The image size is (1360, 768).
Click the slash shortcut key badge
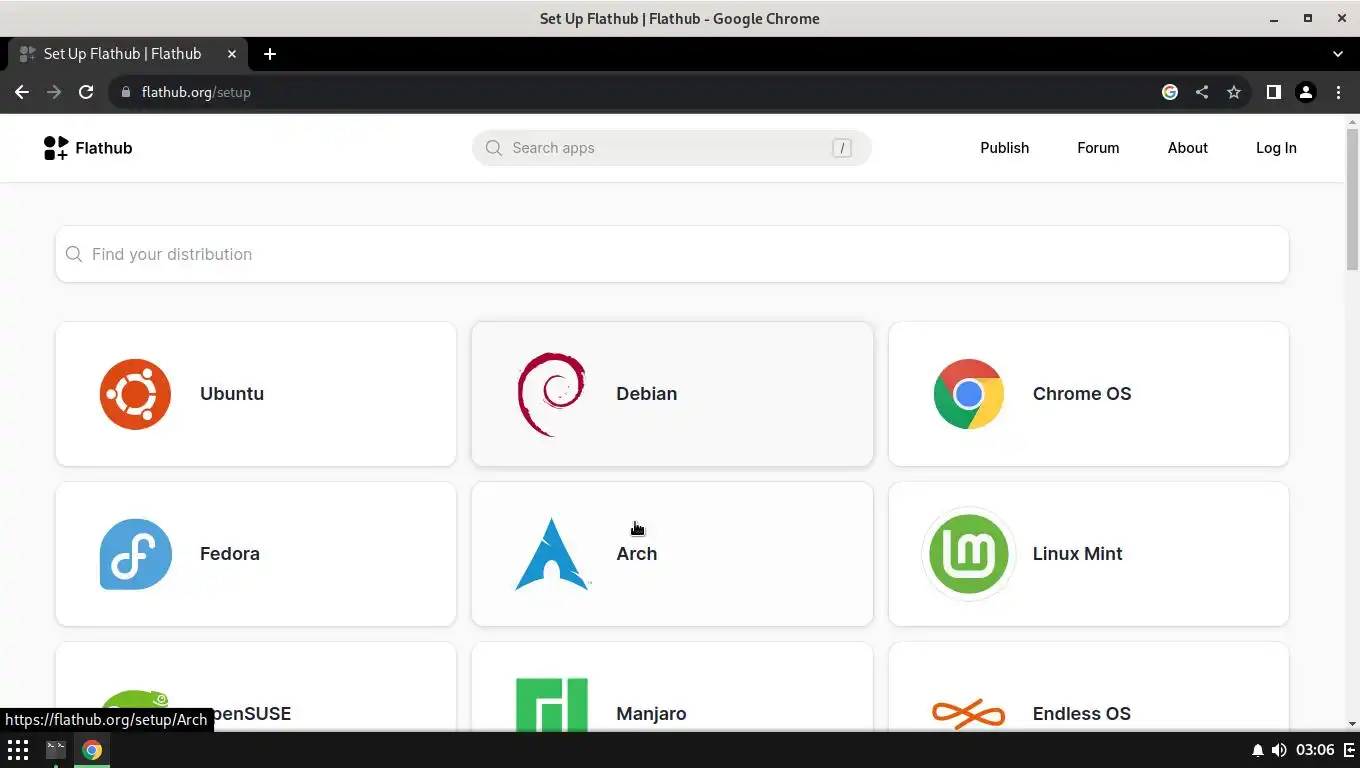click(842, 148)
